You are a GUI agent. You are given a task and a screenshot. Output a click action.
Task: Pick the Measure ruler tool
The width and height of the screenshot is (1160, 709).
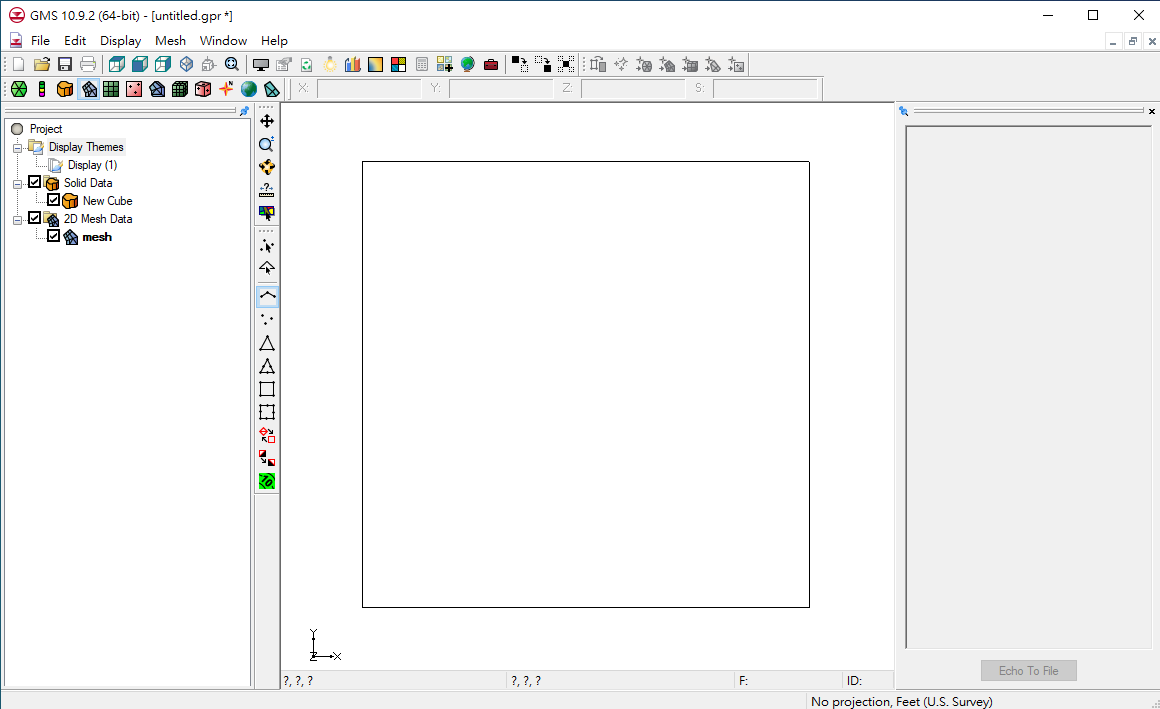267,190
